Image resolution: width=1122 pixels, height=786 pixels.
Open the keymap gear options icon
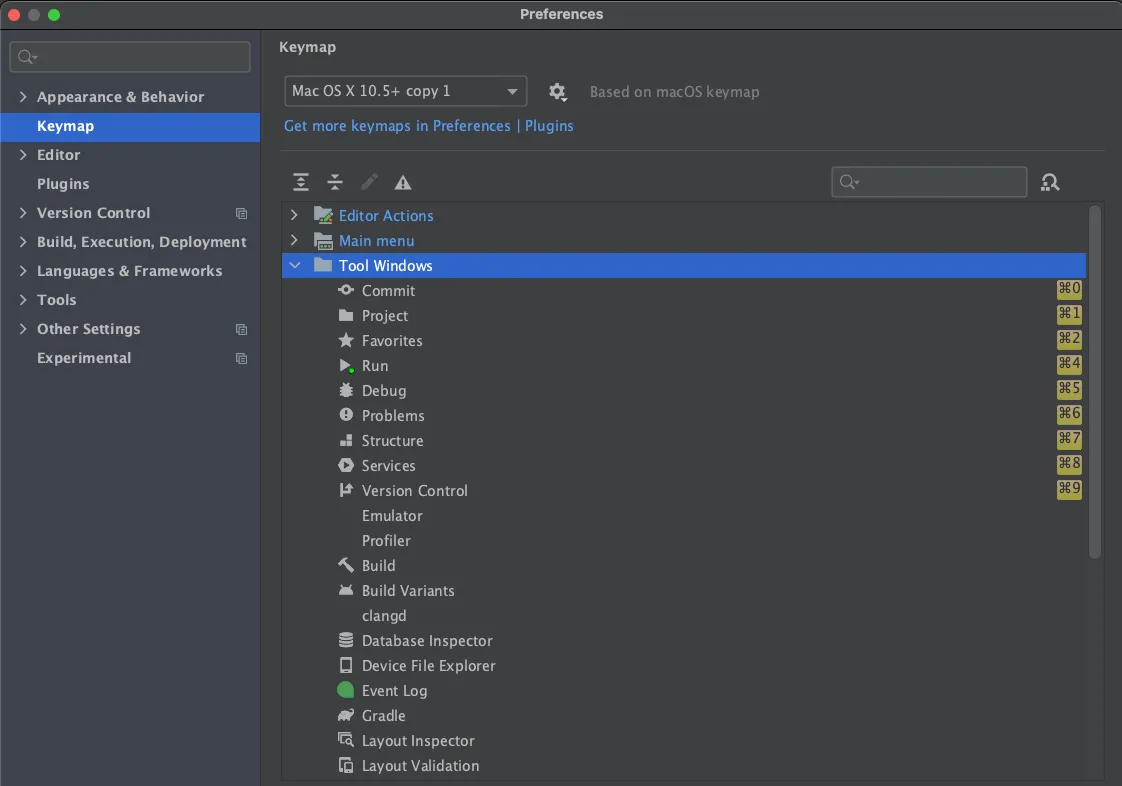pos(558,92)
